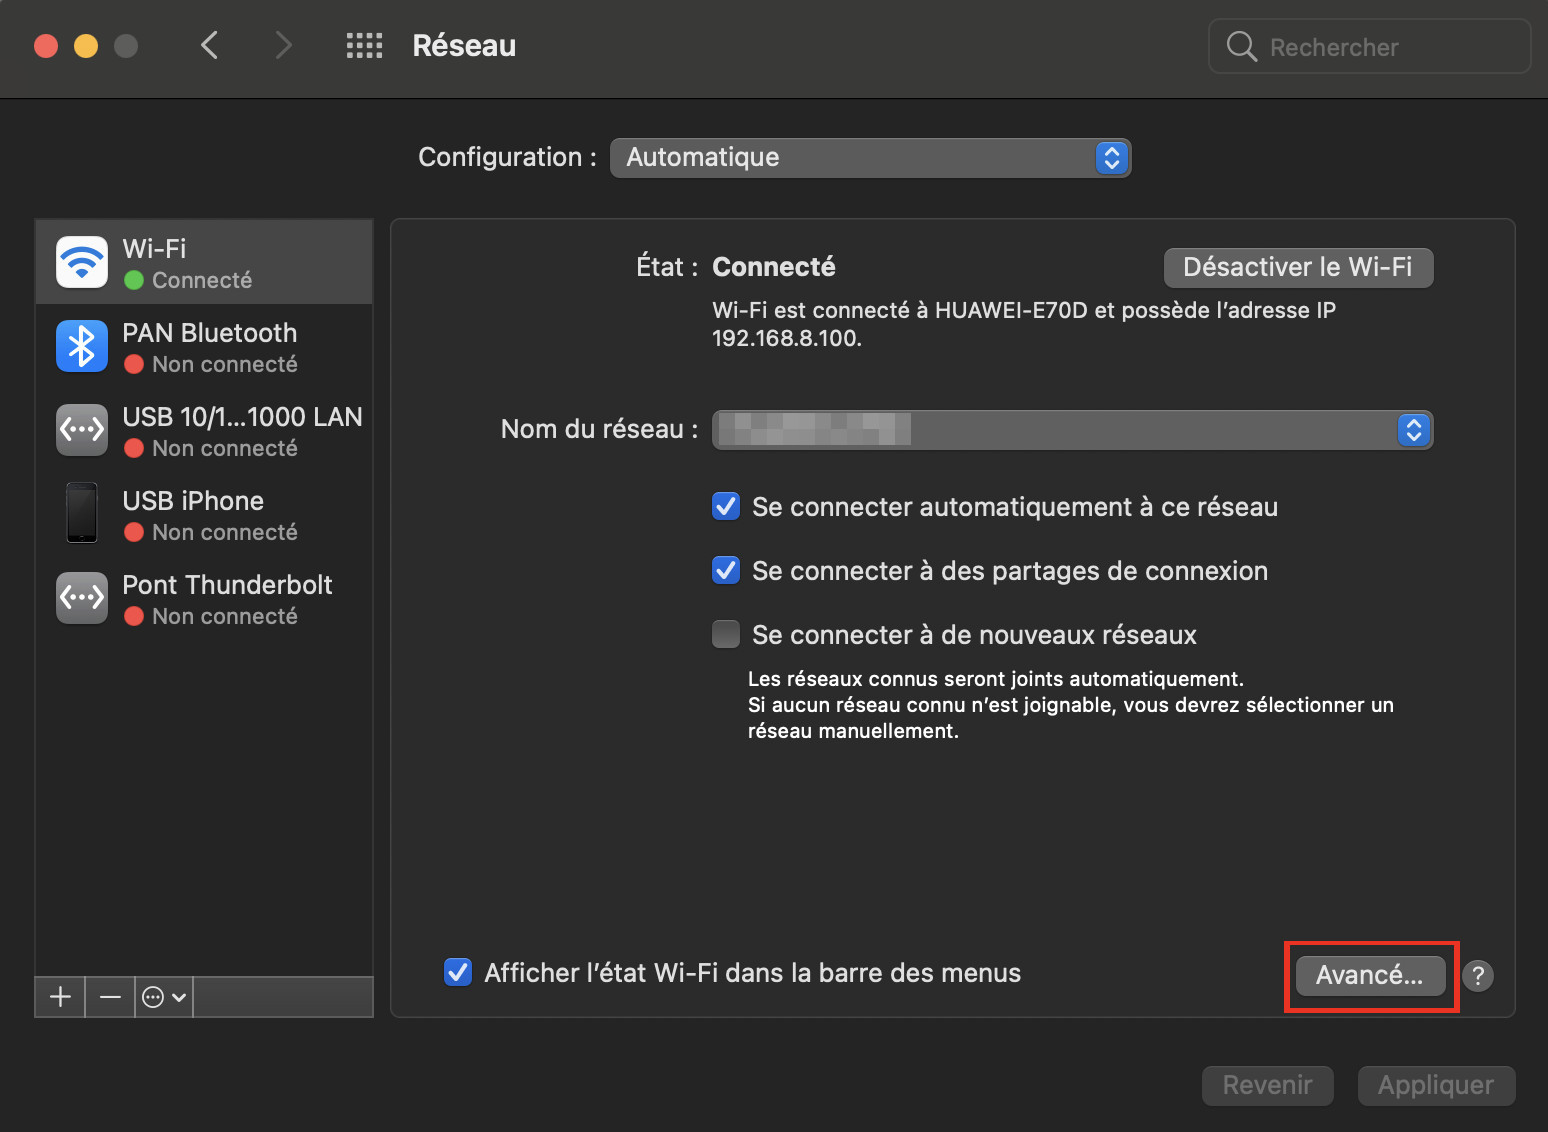Expand the Nom du réseau dropdown

pos(1072,430)
